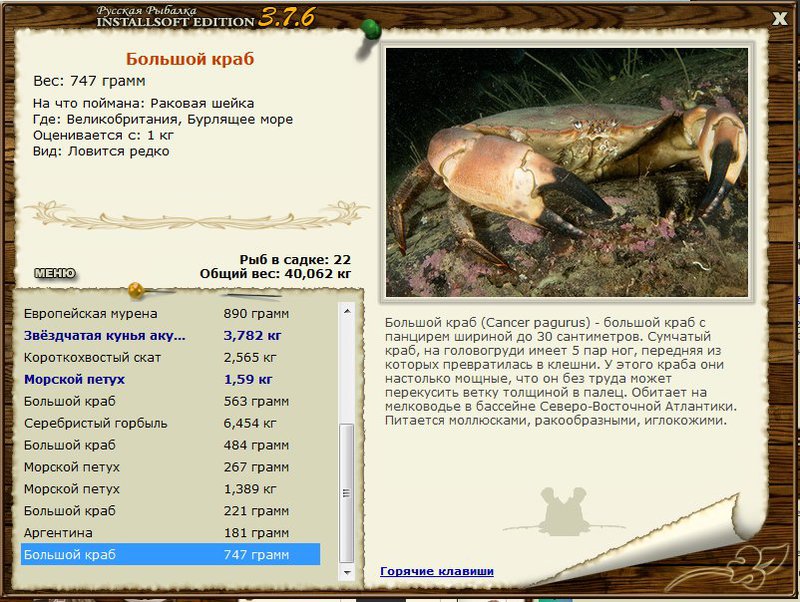Image resolution: width=800 pixels, height=602 pixels.
Task: Select the Звёздчатая кунья акула 3,782 кг row
Action: coord(170,335)
